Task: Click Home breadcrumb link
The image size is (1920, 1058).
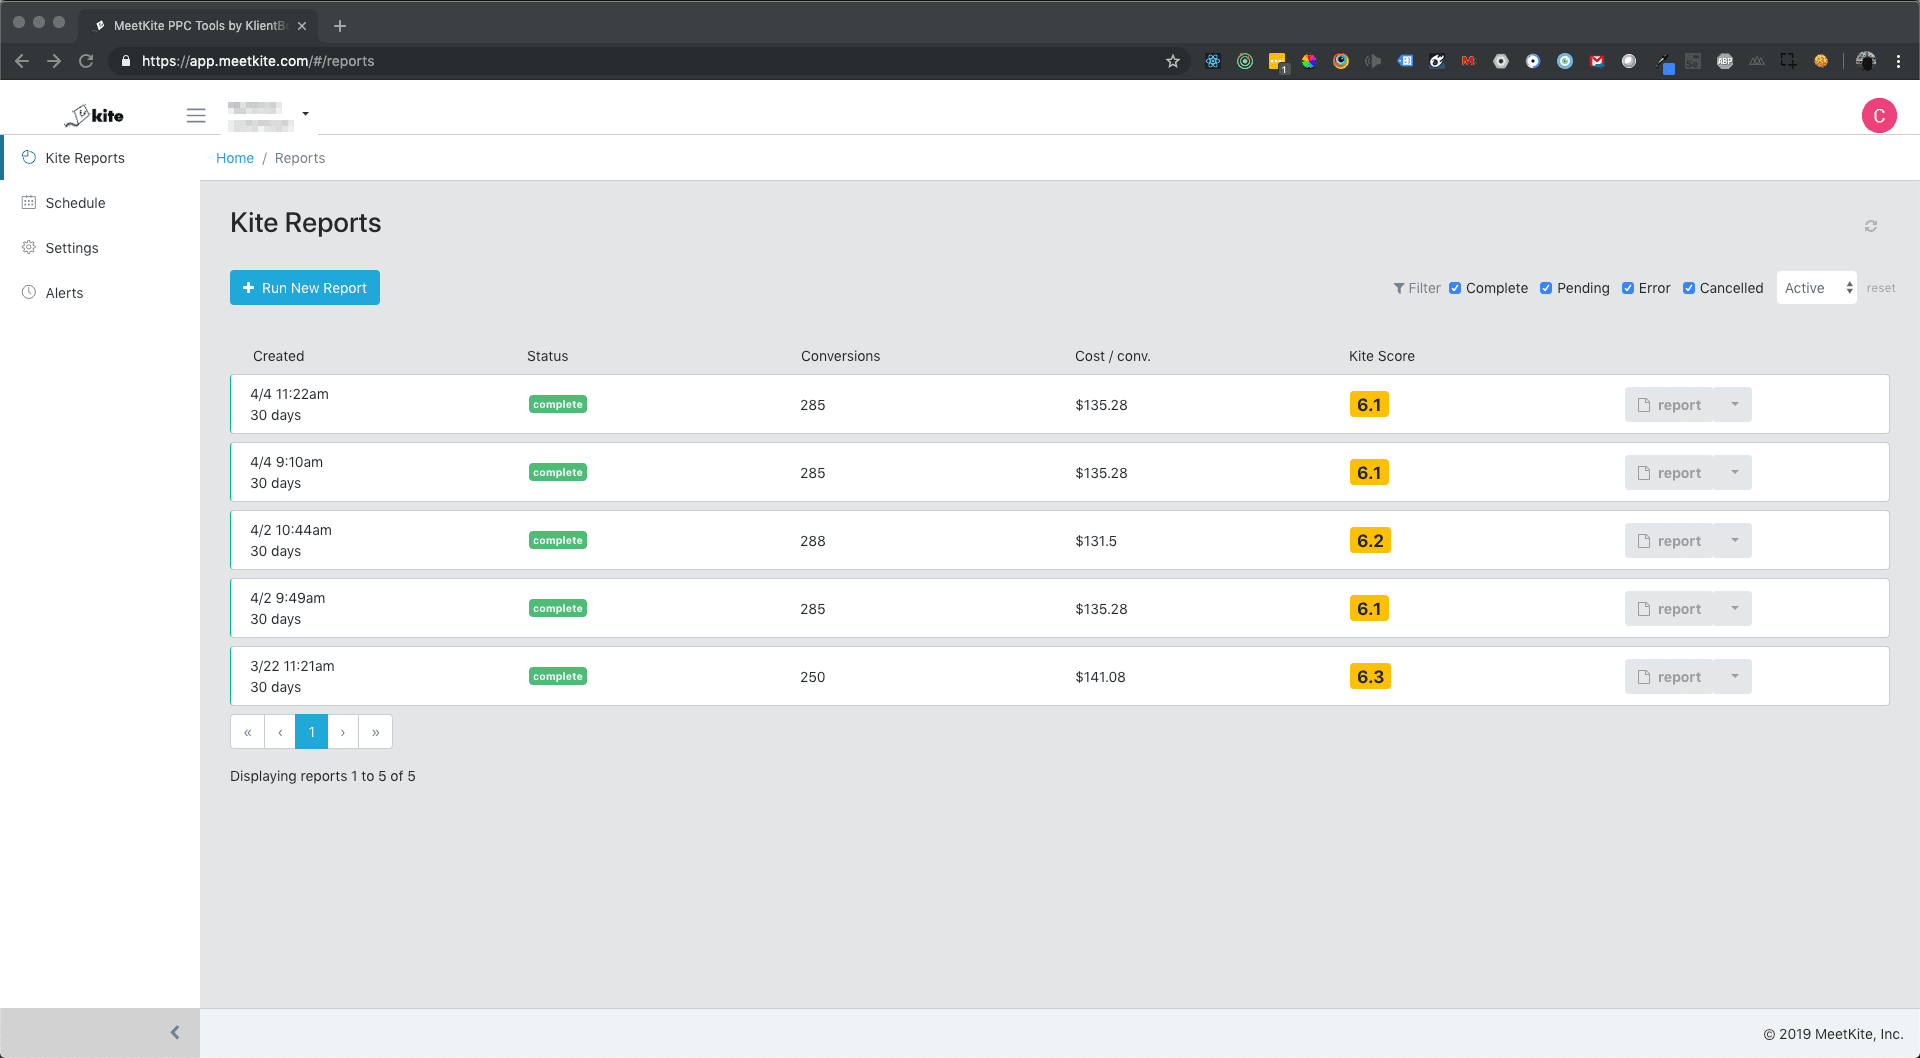Action: tap(235, 158)
